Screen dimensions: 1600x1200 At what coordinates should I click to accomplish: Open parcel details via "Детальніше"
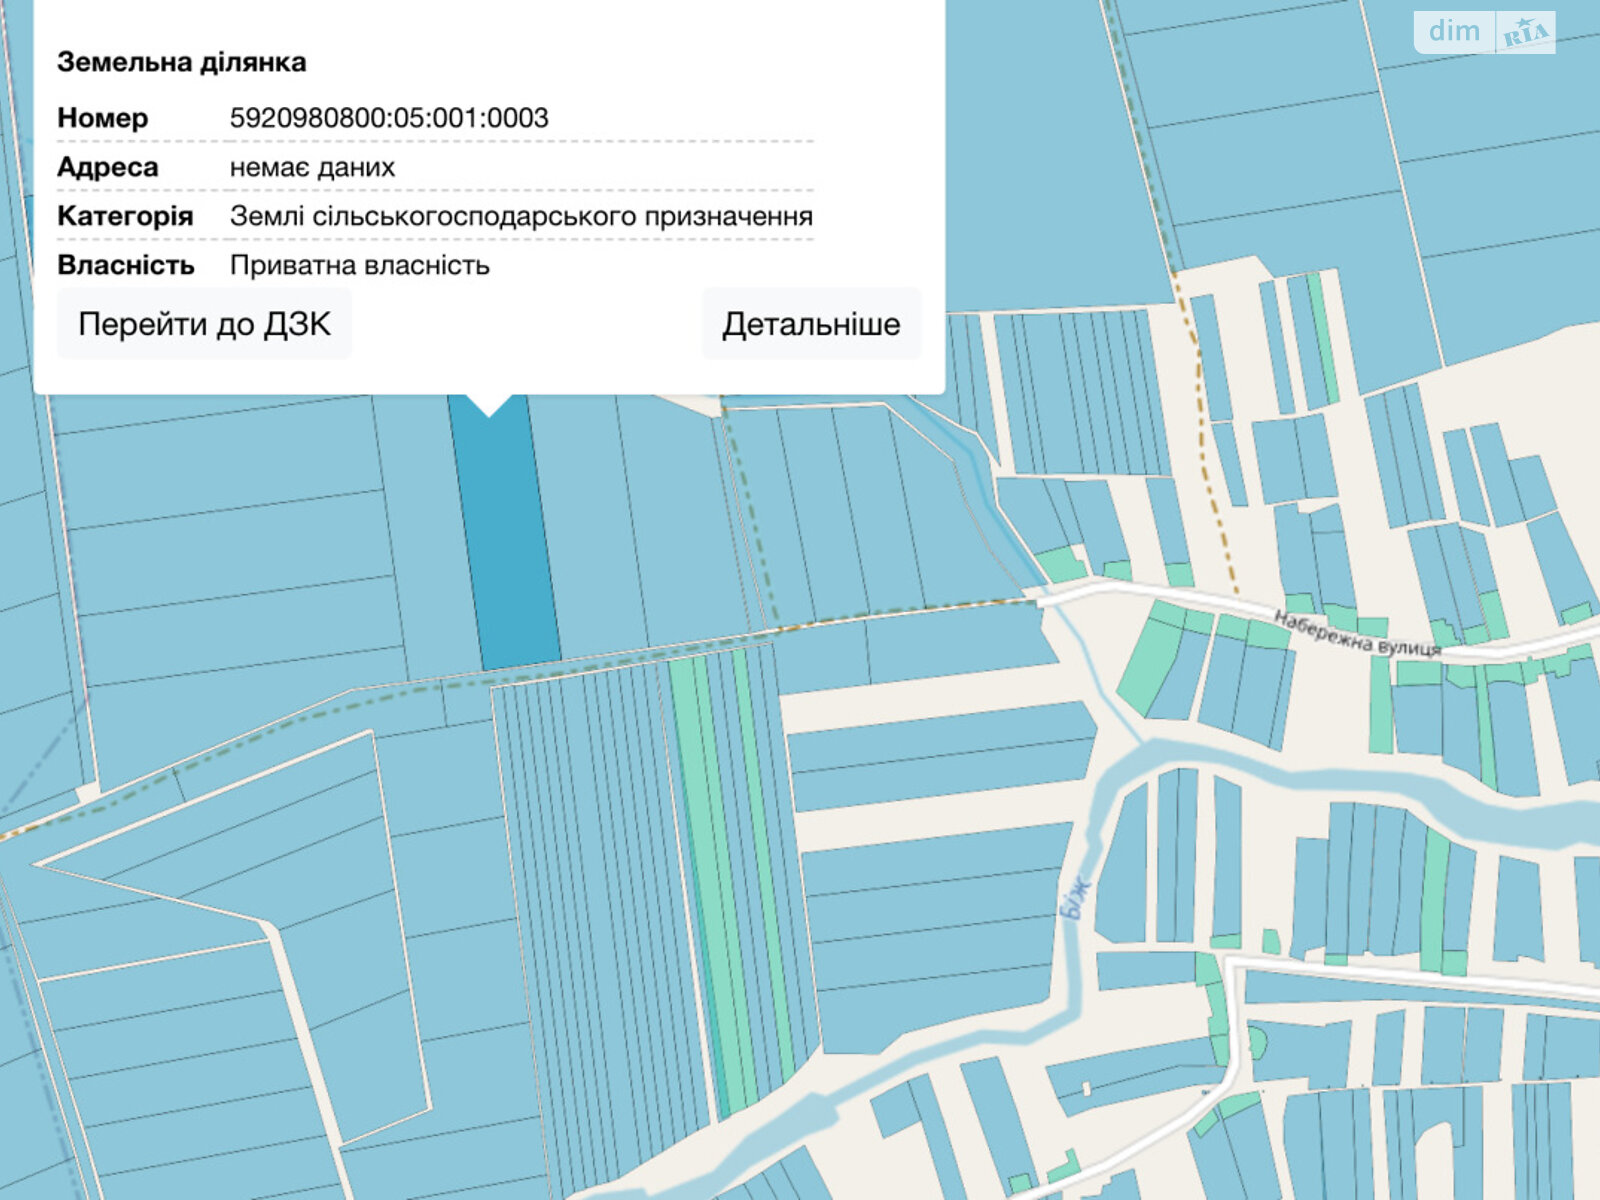(811, 324)
